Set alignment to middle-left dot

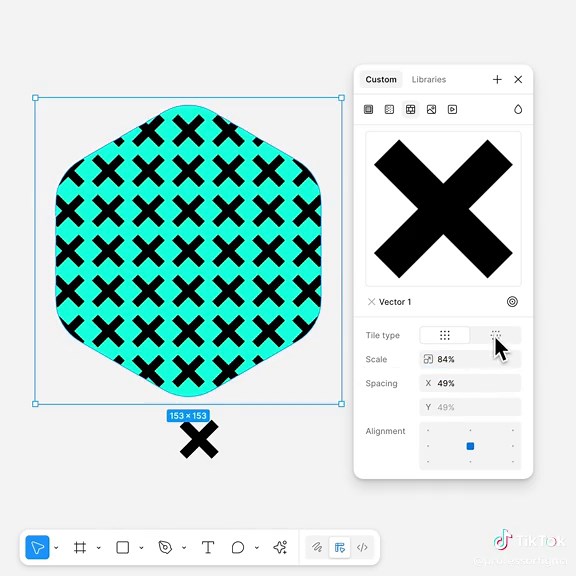tap(428, 446)
